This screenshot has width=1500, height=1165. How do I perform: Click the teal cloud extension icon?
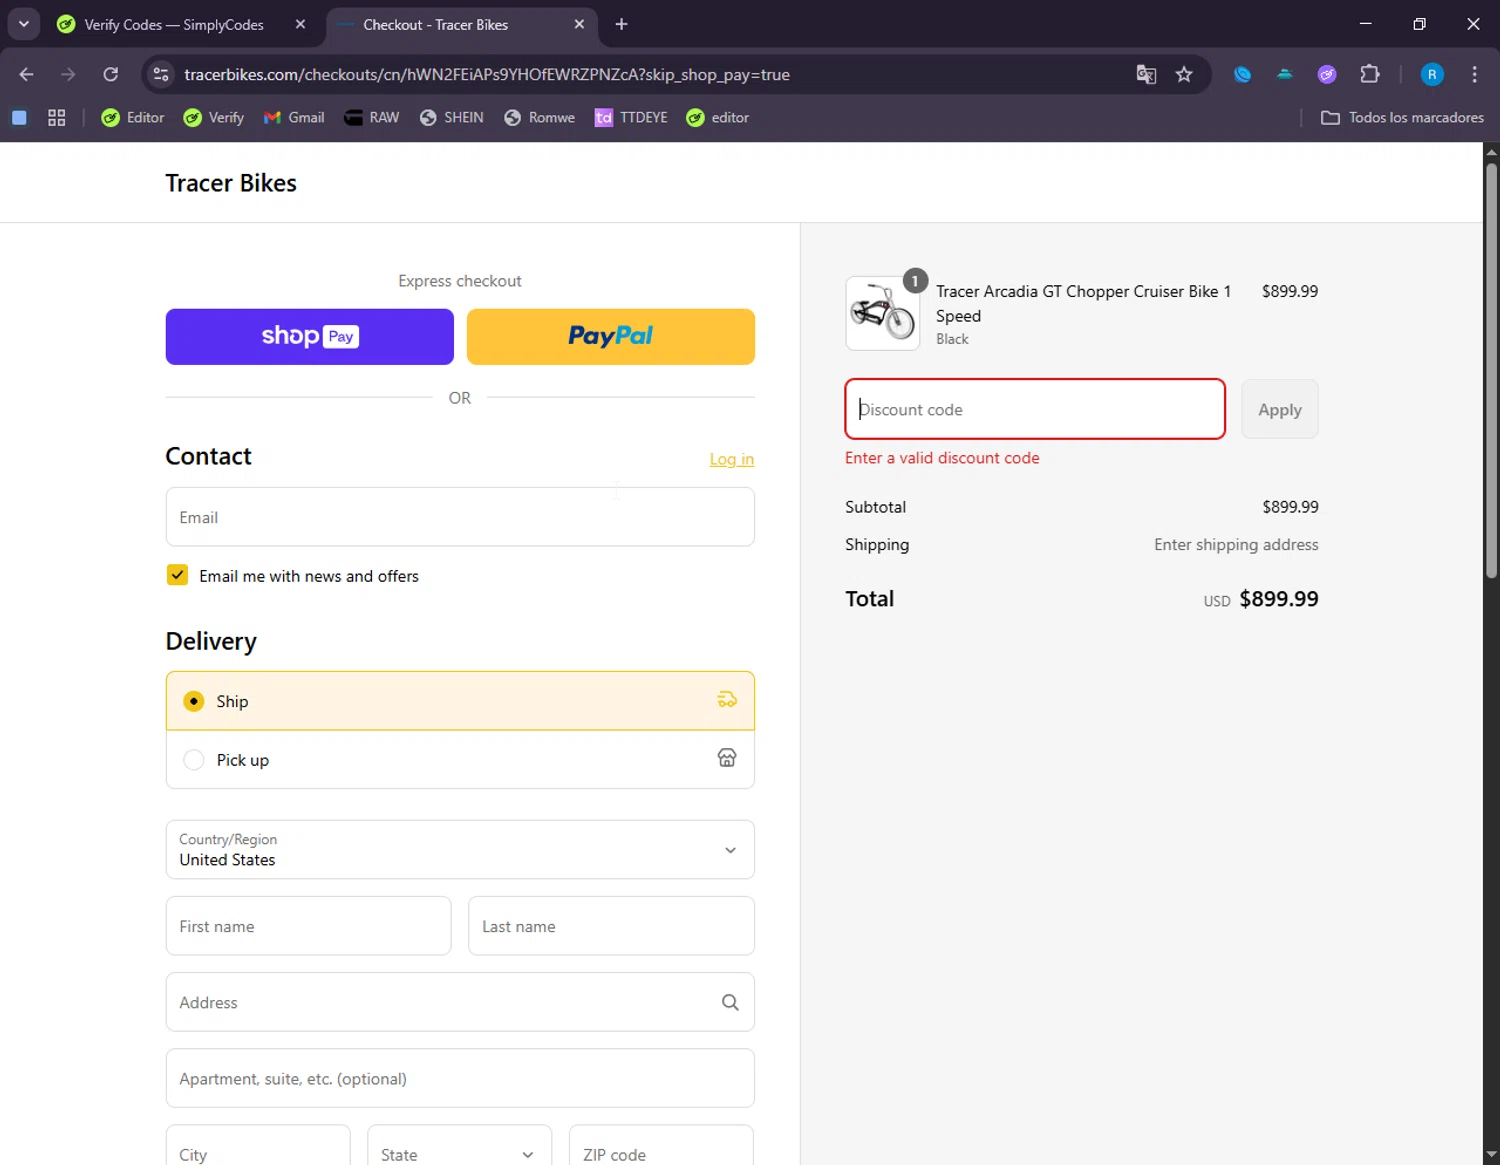click(1285, 74)
